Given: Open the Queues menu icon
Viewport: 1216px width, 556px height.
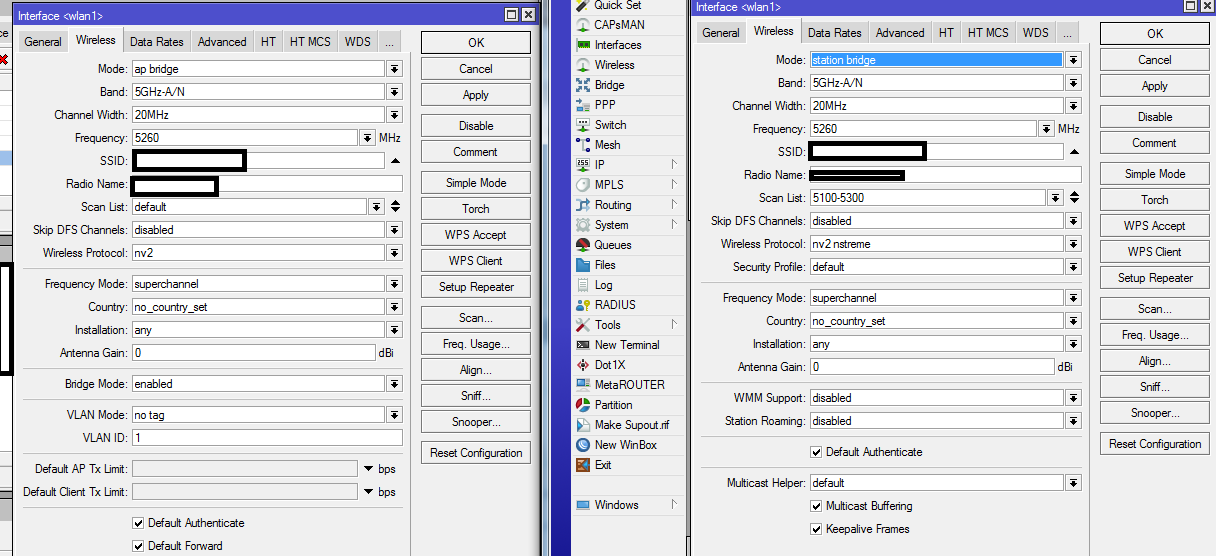Looking at the screenshot, I should 584,245.
